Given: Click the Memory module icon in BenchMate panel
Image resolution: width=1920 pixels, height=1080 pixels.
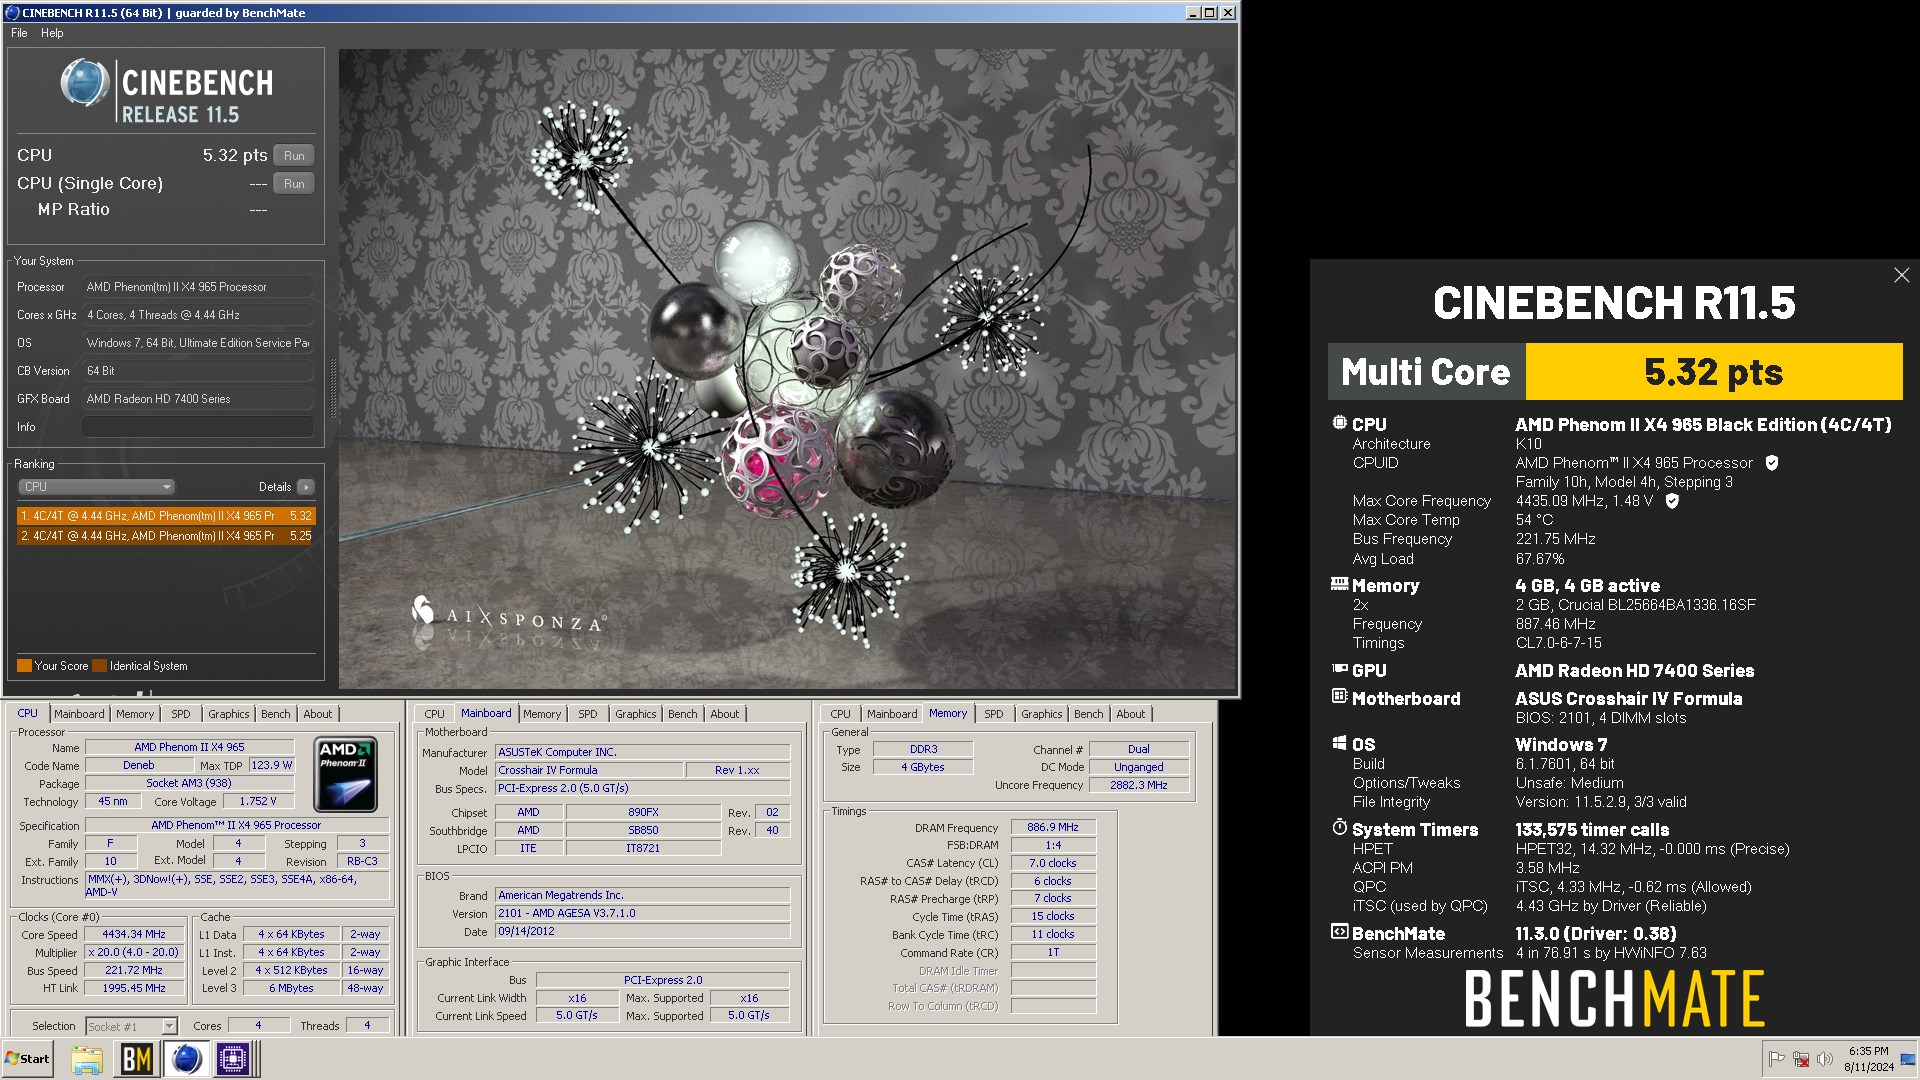Looking at the screenshot, I should pyautogui.click(x=1339, y=584).
